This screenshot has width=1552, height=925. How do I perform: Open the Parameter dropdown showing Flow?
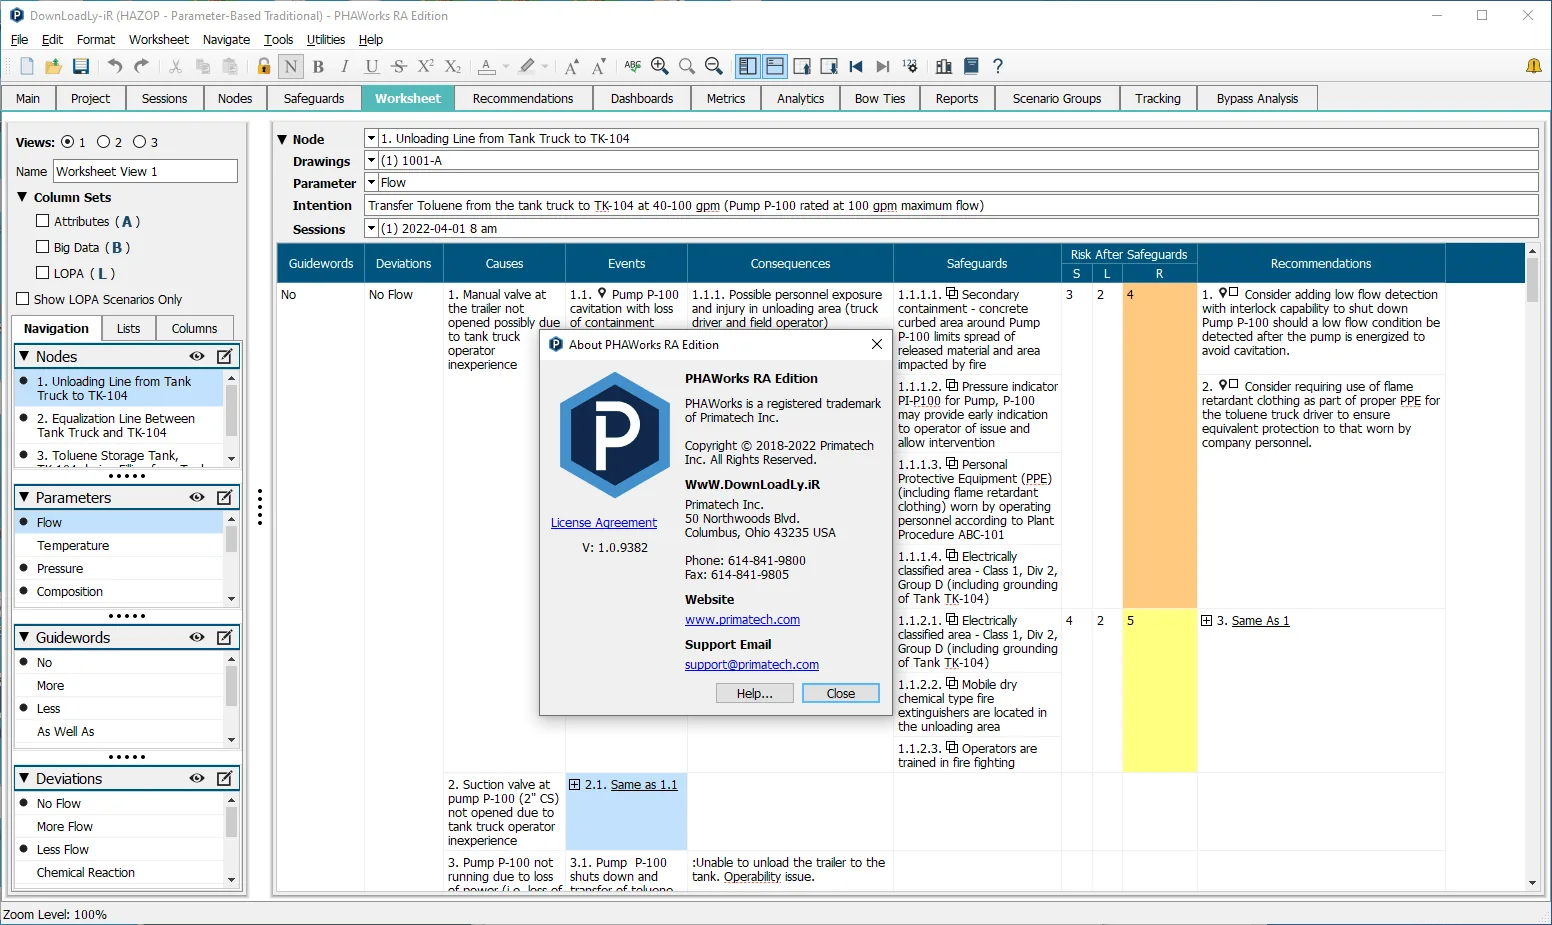click(x=371, y=183)
